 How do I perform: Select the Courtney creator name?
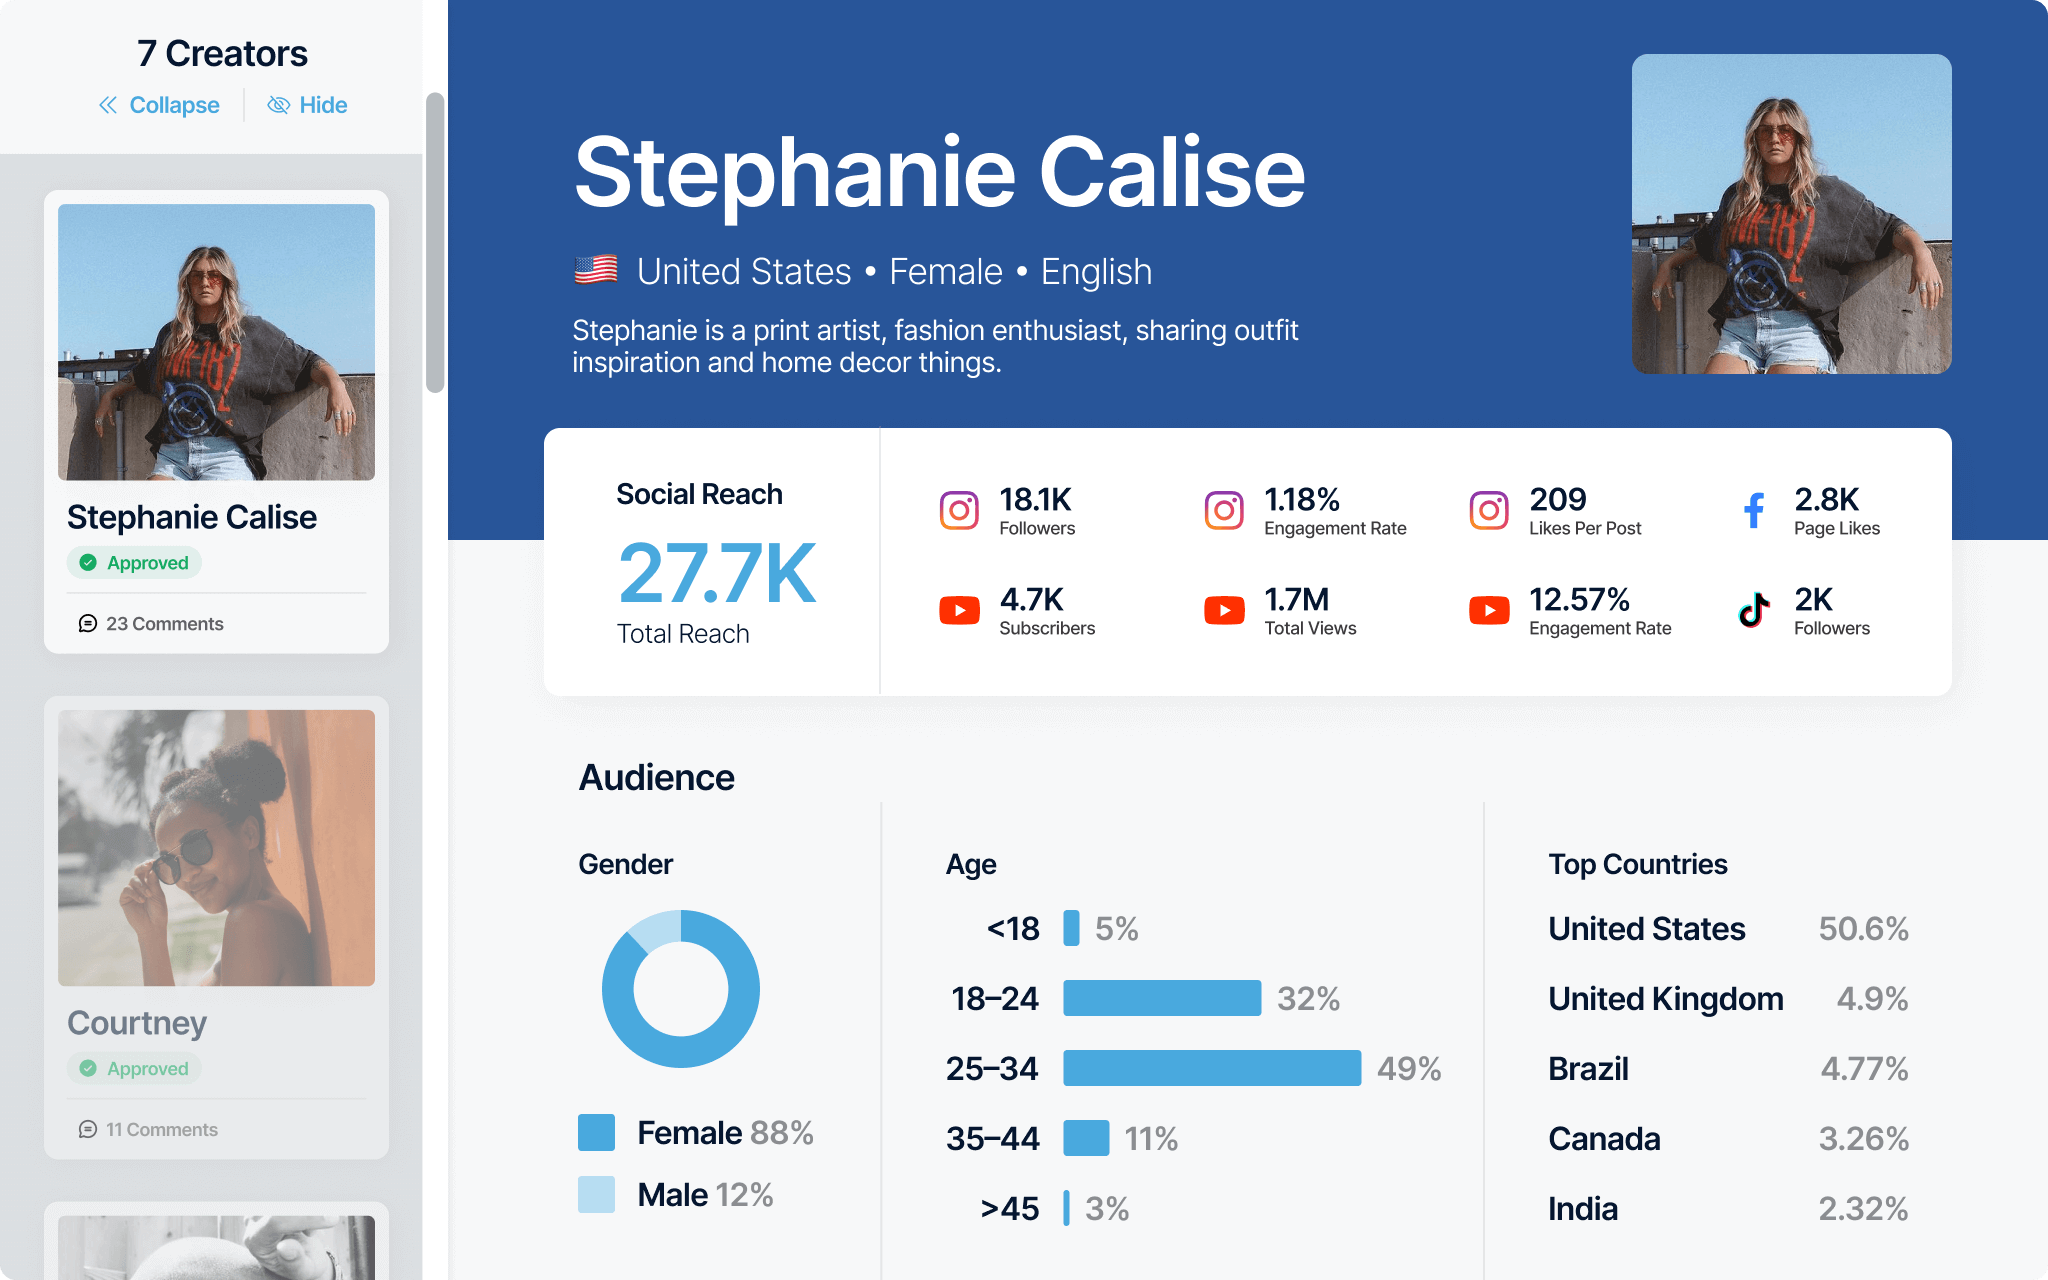[137, 1023]
